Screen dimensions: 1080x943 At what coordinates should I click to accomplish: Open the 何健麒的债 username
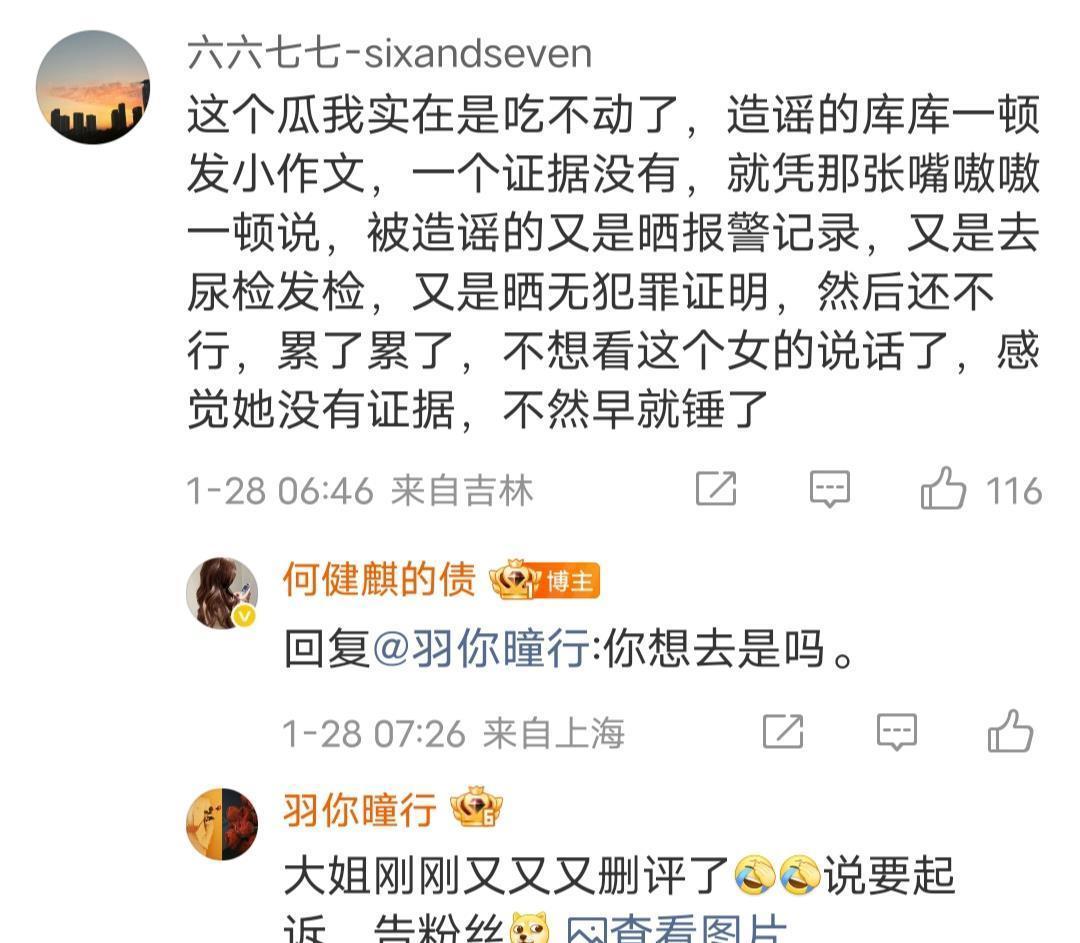coord(379,579)
